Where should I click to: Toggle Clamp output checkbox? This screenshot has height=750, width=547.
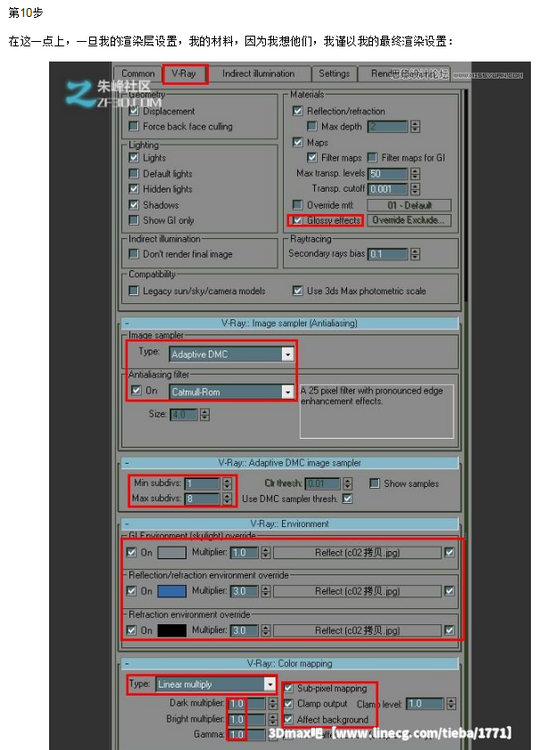[288, 704]
